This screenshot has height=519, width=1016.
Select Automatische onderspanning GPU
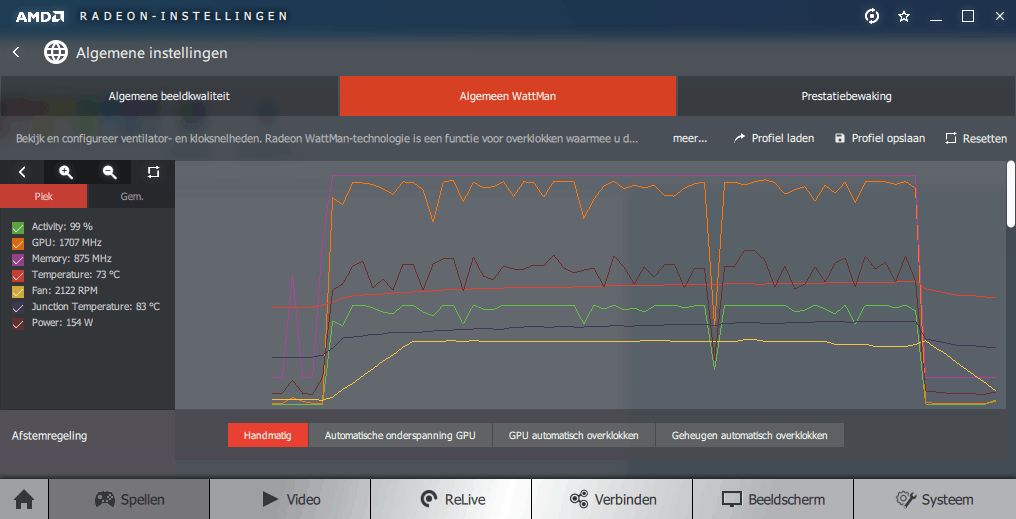coord(400,435)
